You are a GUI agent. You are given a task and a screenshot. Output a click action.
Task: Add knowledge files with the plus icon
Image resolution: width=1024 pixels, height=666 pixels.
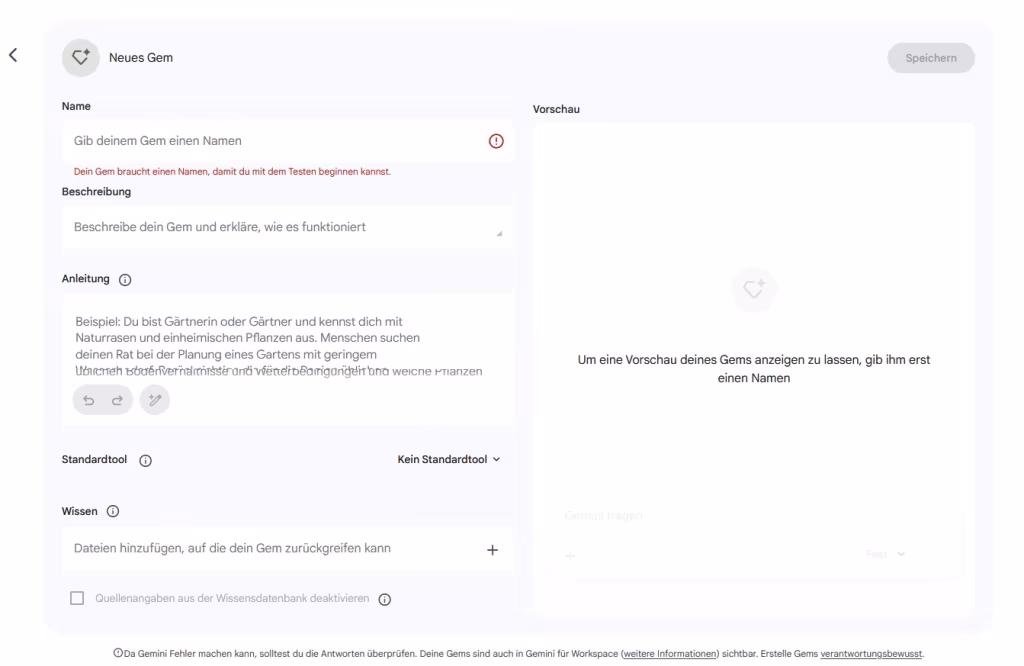click(492, 550)
